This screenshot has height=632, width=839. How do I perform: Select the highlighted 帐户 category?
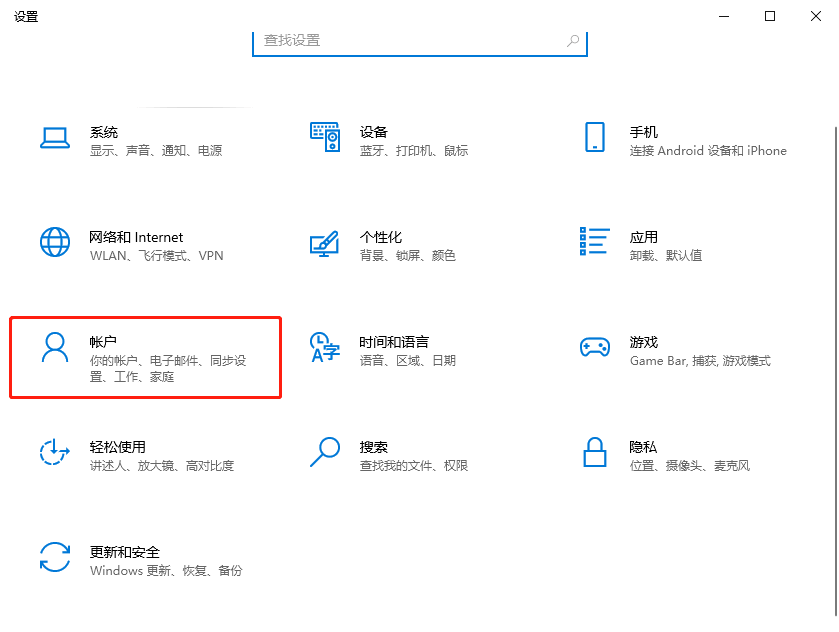click(x=145, y=357)
